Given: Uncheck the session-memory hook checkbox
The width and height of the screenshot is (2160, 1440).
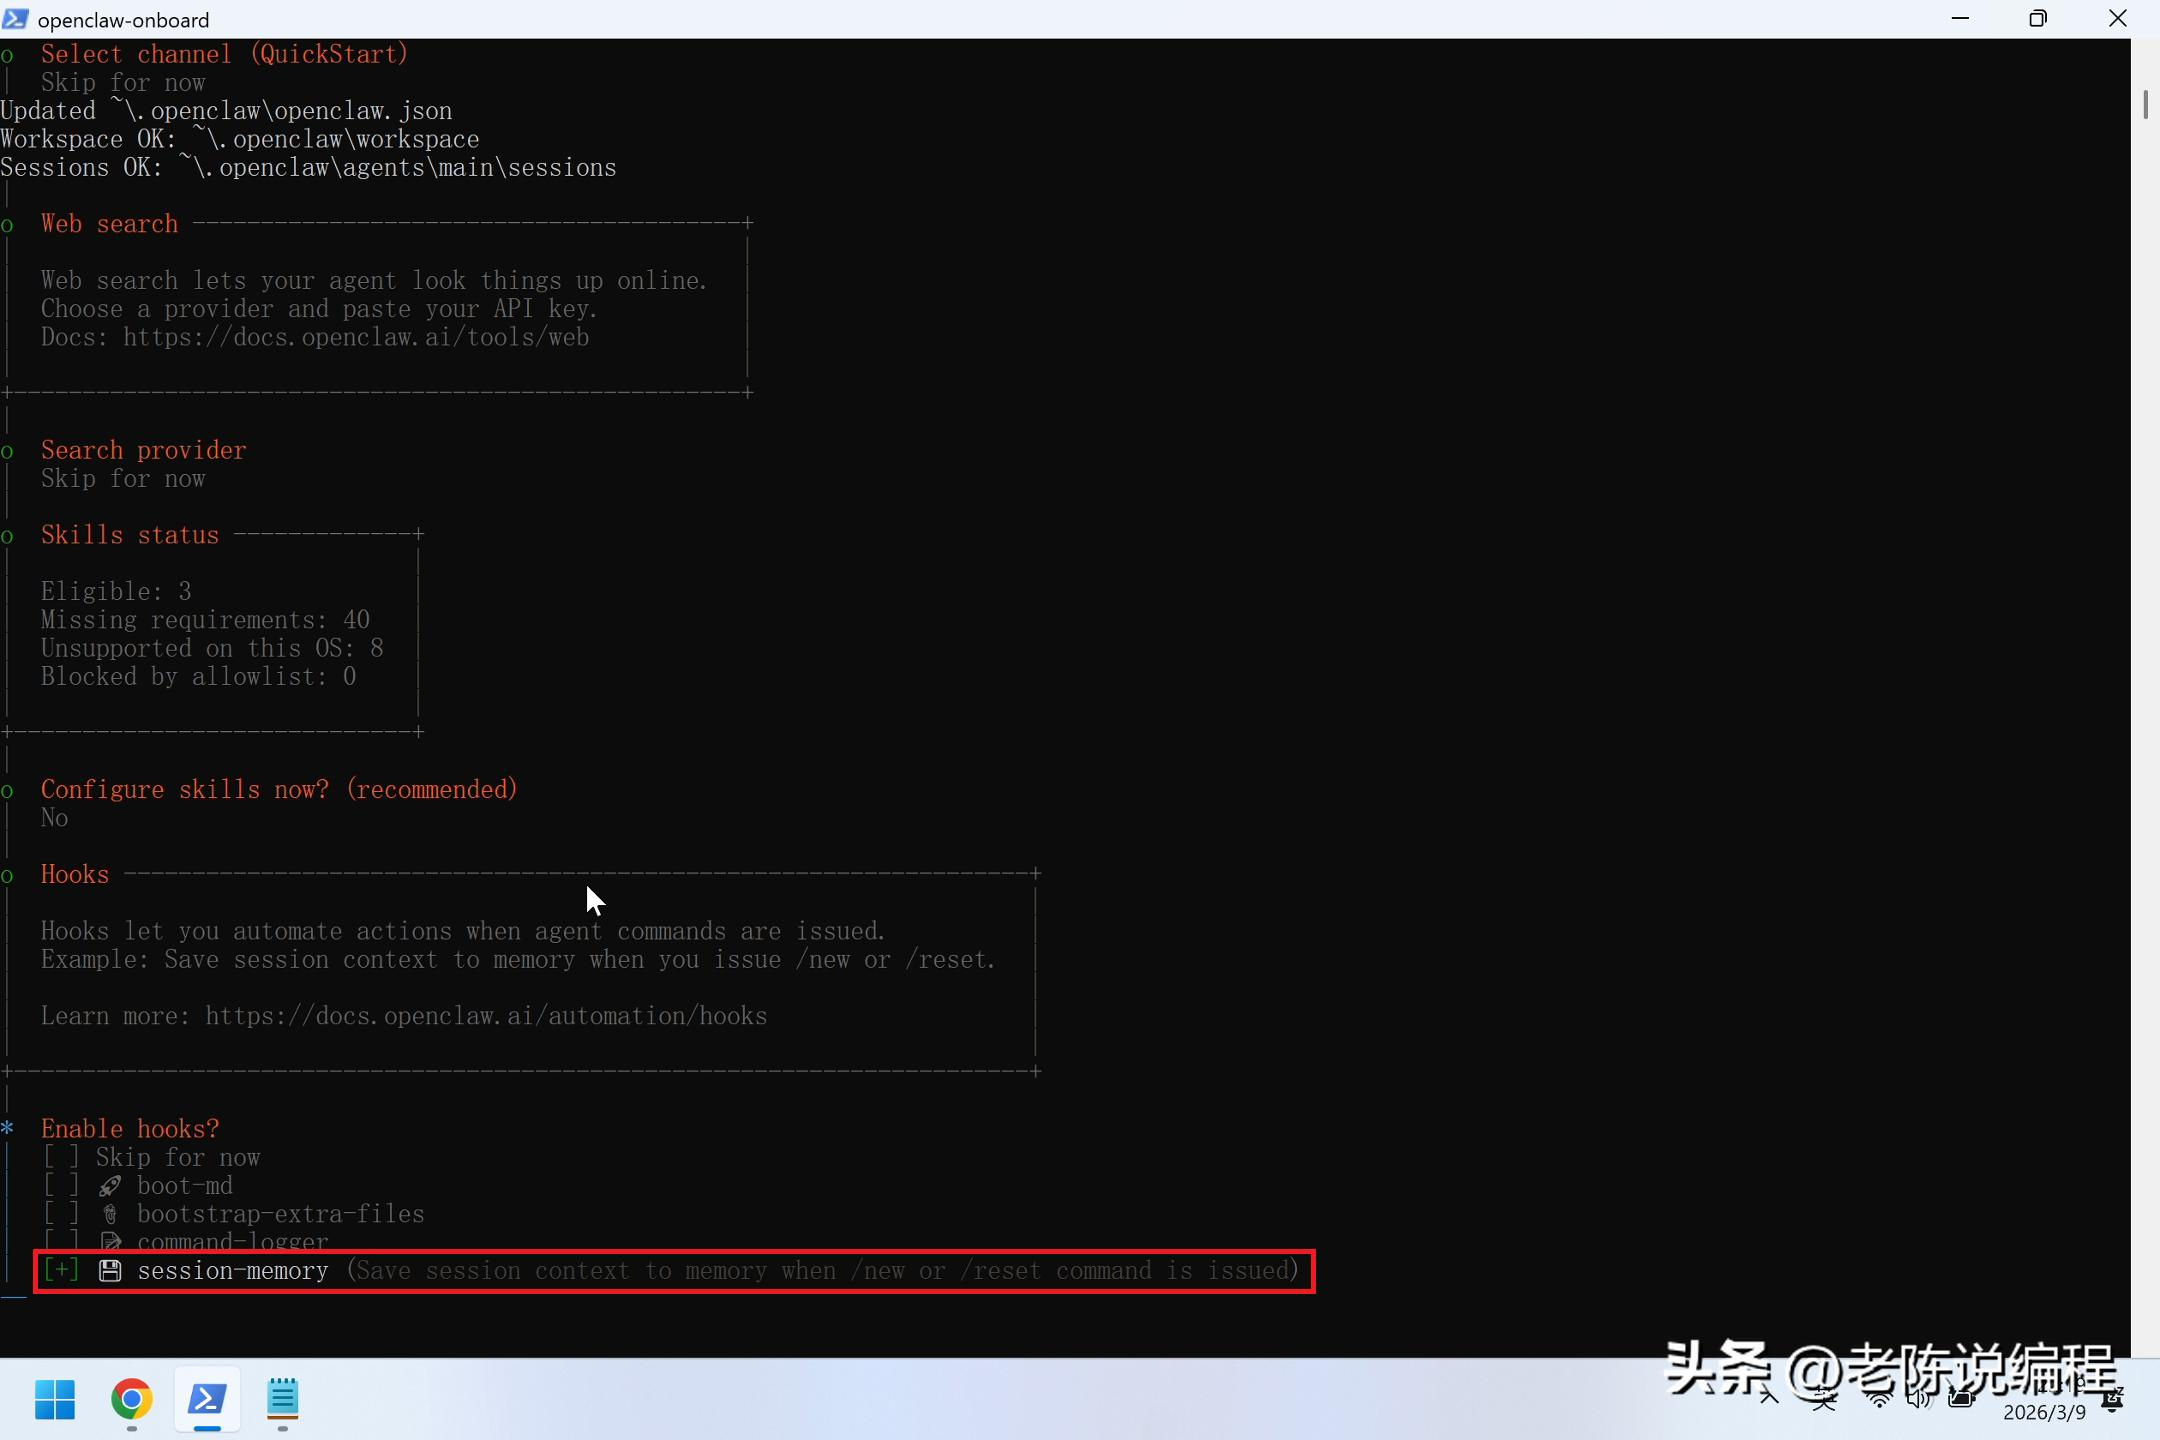Looking at the screenshot, I should 61,1271.
